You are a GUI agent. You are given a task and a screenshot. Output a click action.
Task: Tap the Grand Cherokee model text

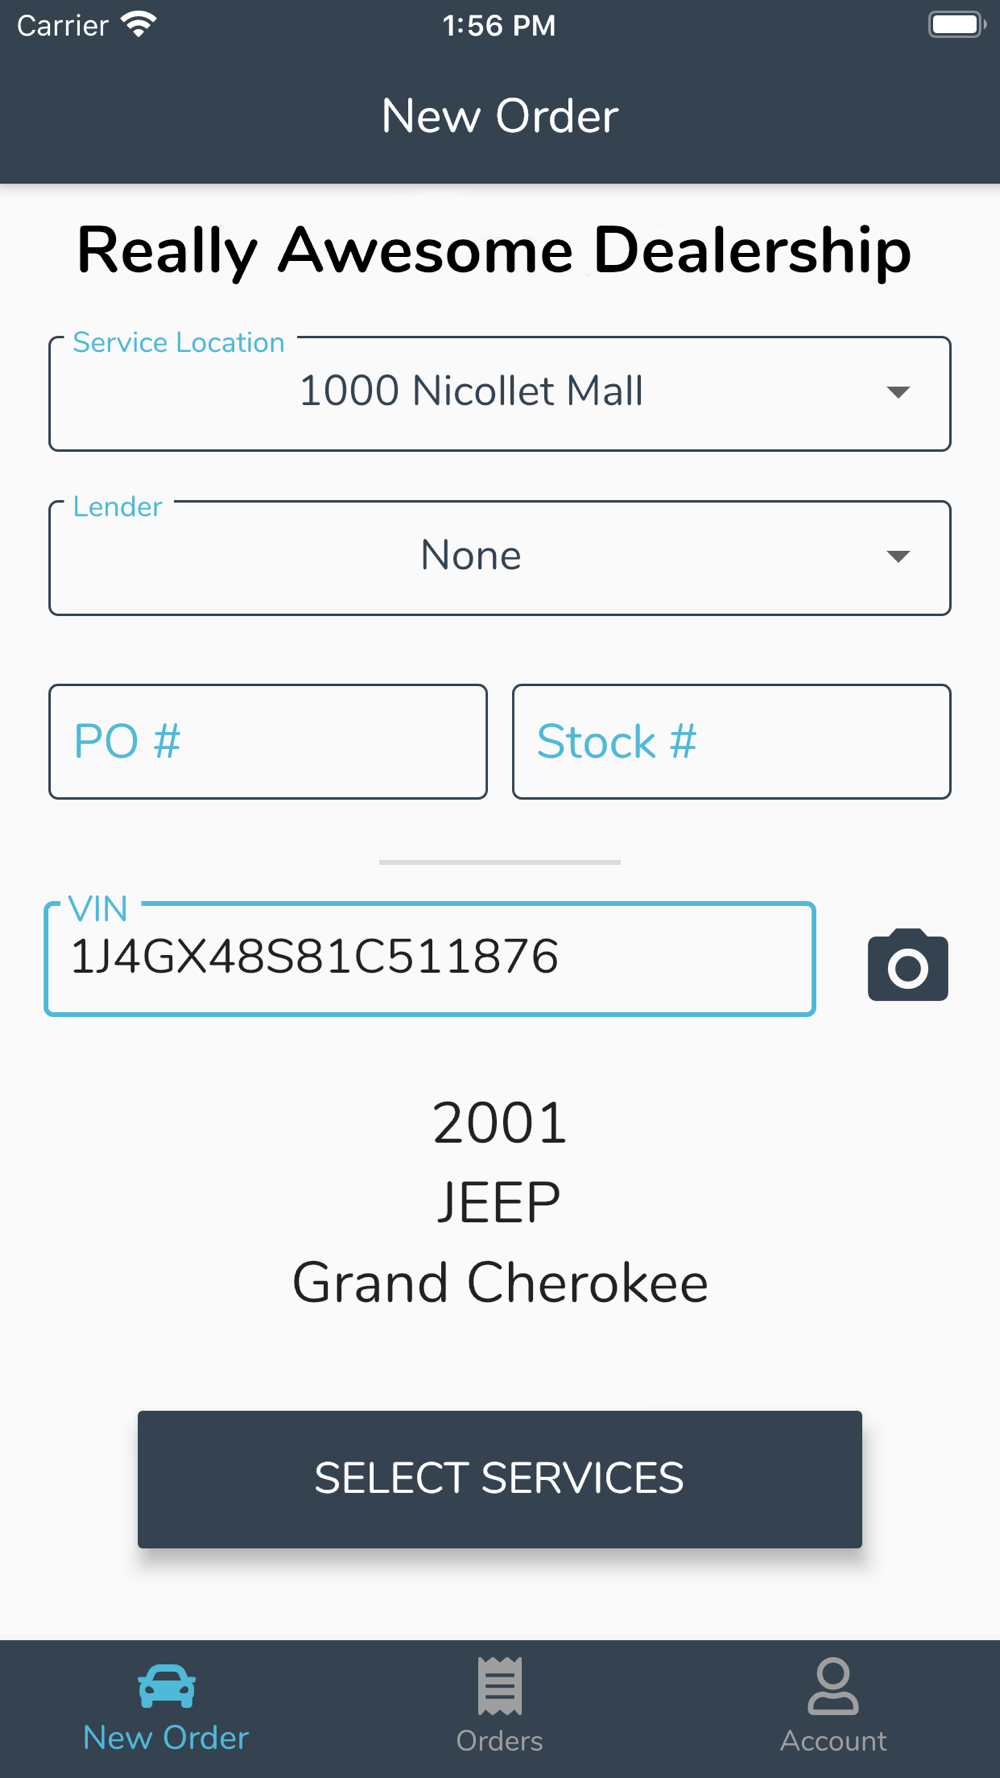[x=500, y=1283]
